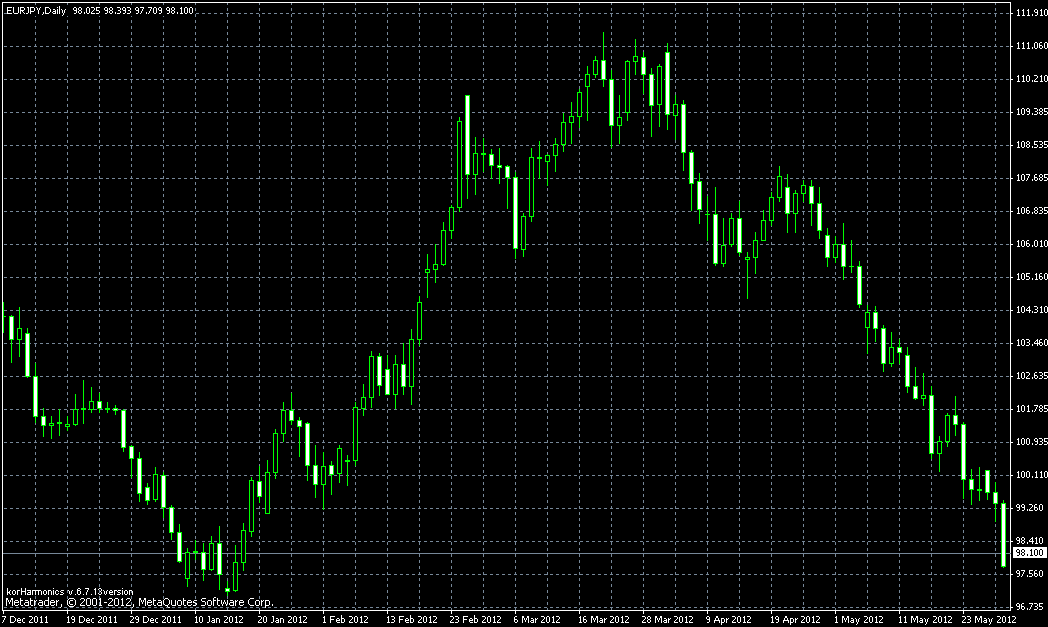Click the 102.635 price scale value
Screen dimensions: 1048x627
point(1031,376)
